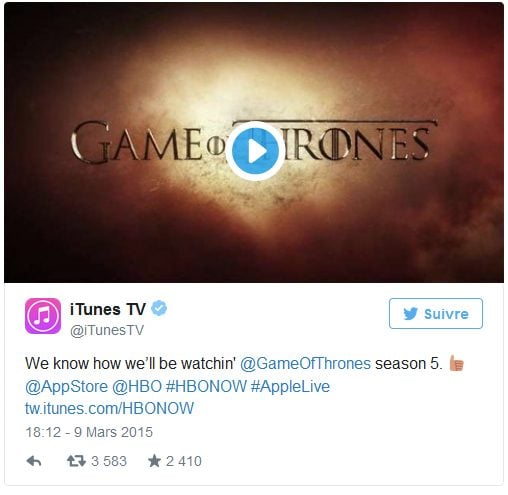This screenshot has width=508, height=495.
Task: Follow iTunes TV with Suivre button
Action: point(436,313)
